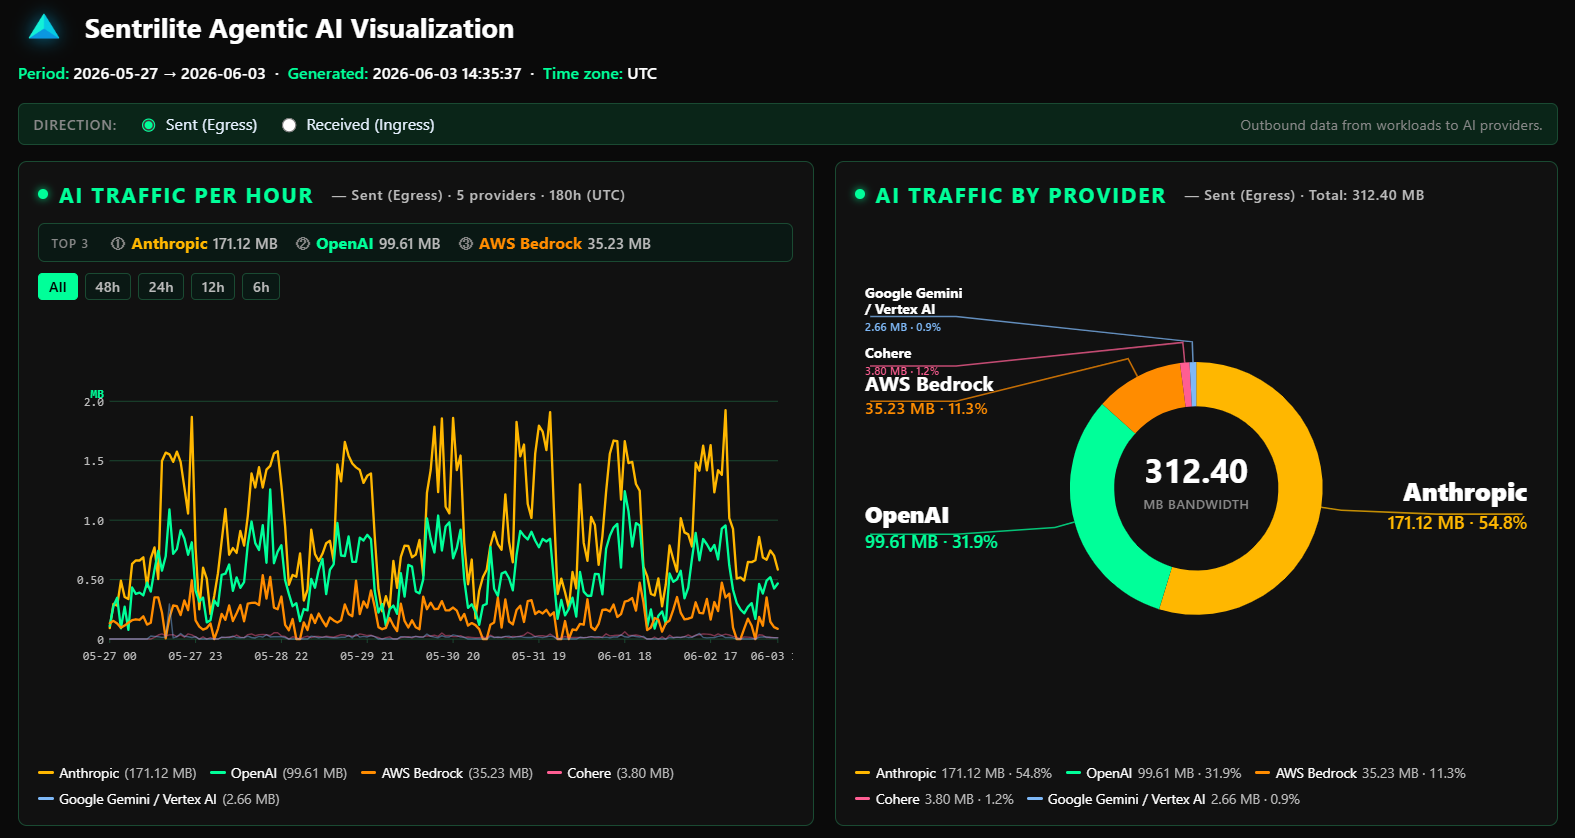Click the Cohere donut callout label
The image size is (1575, 838).
[x=901, y=361]
